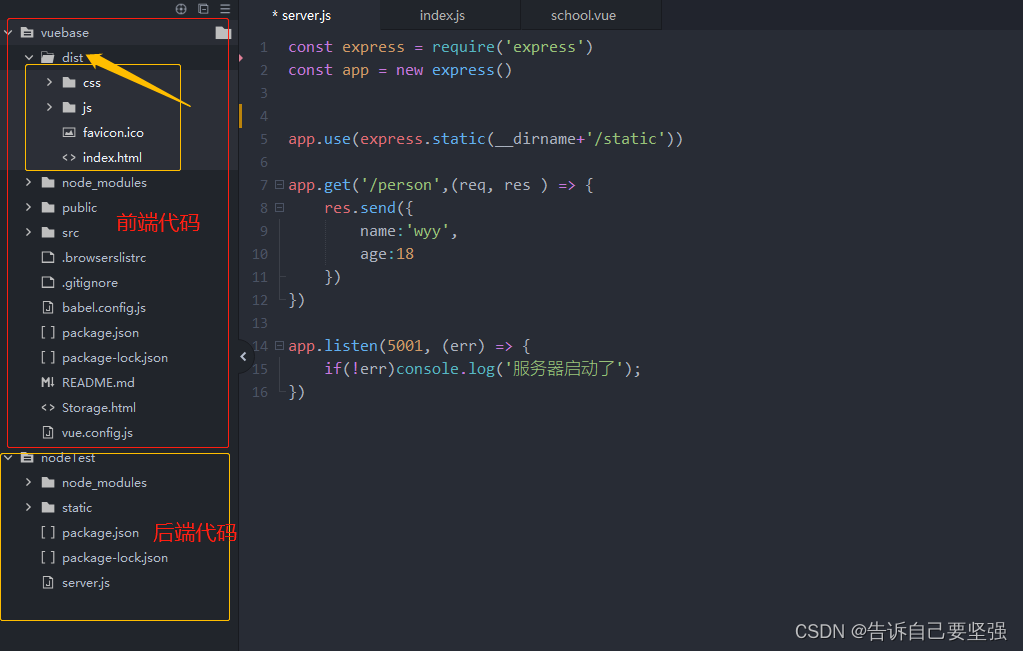
Task: Click the '/person' route string
Action: pos(401,185)
